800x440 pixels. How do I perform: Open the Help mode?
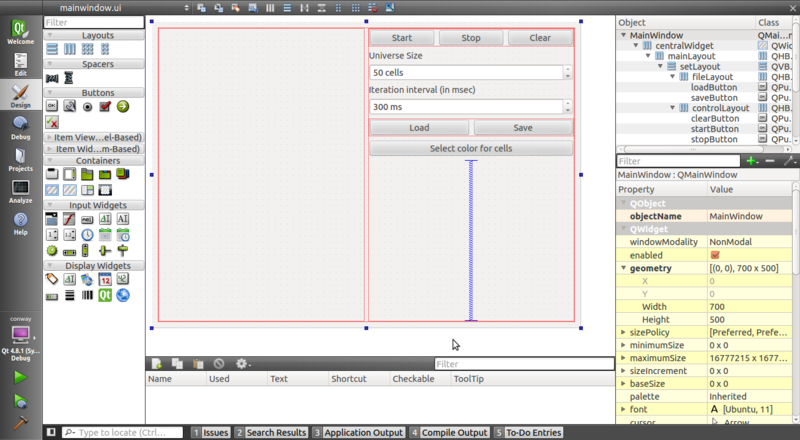coord(20,223)
